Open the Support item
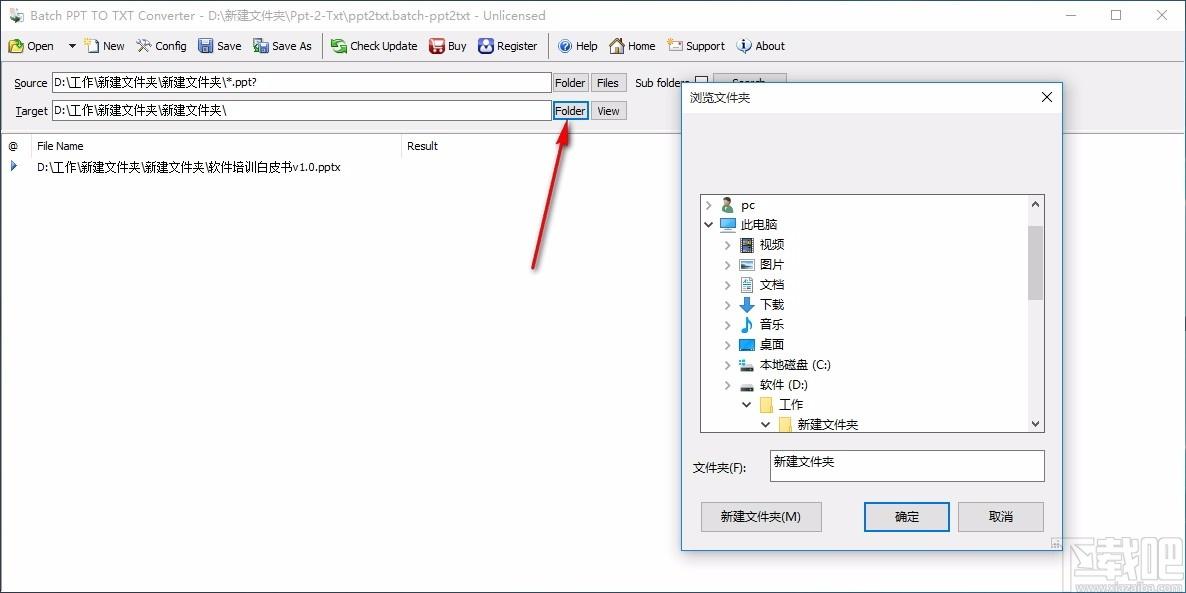The image size is (1186, 593). [x=696, y=46]
